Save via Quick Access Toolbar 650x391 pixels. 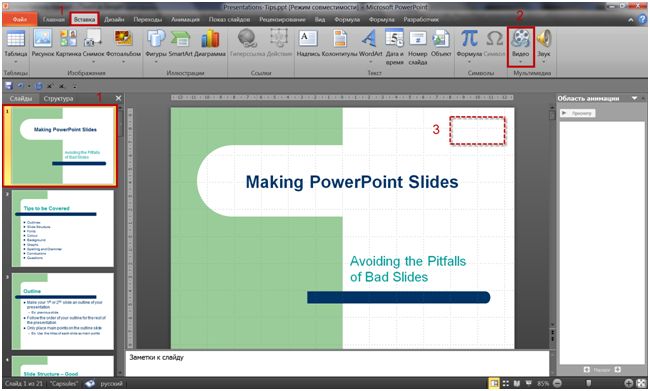[x=8, y=86]
